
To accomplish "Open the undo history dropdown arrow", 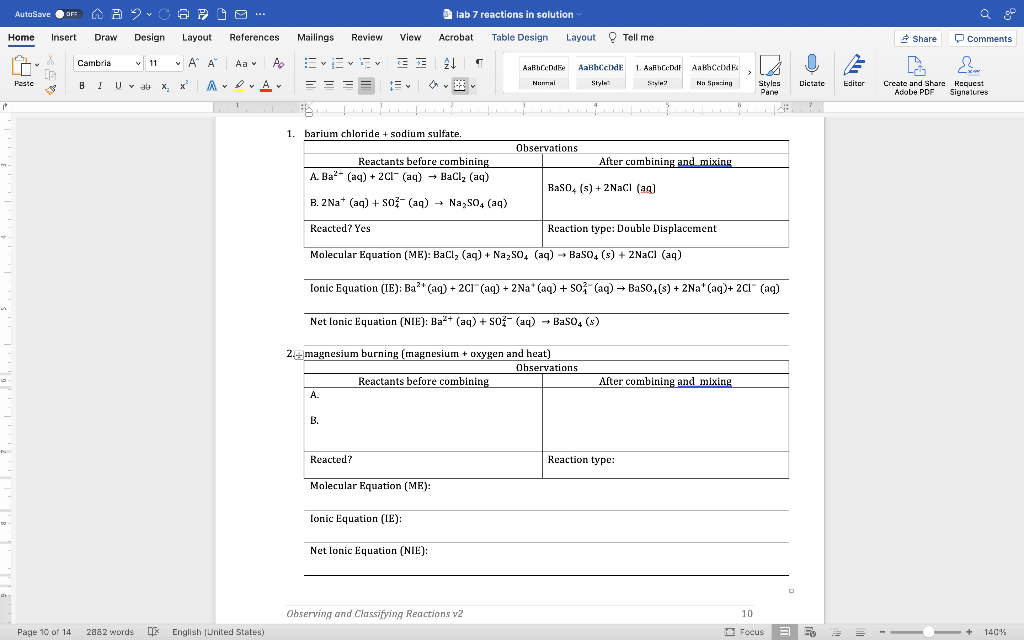I will (150, 14).
